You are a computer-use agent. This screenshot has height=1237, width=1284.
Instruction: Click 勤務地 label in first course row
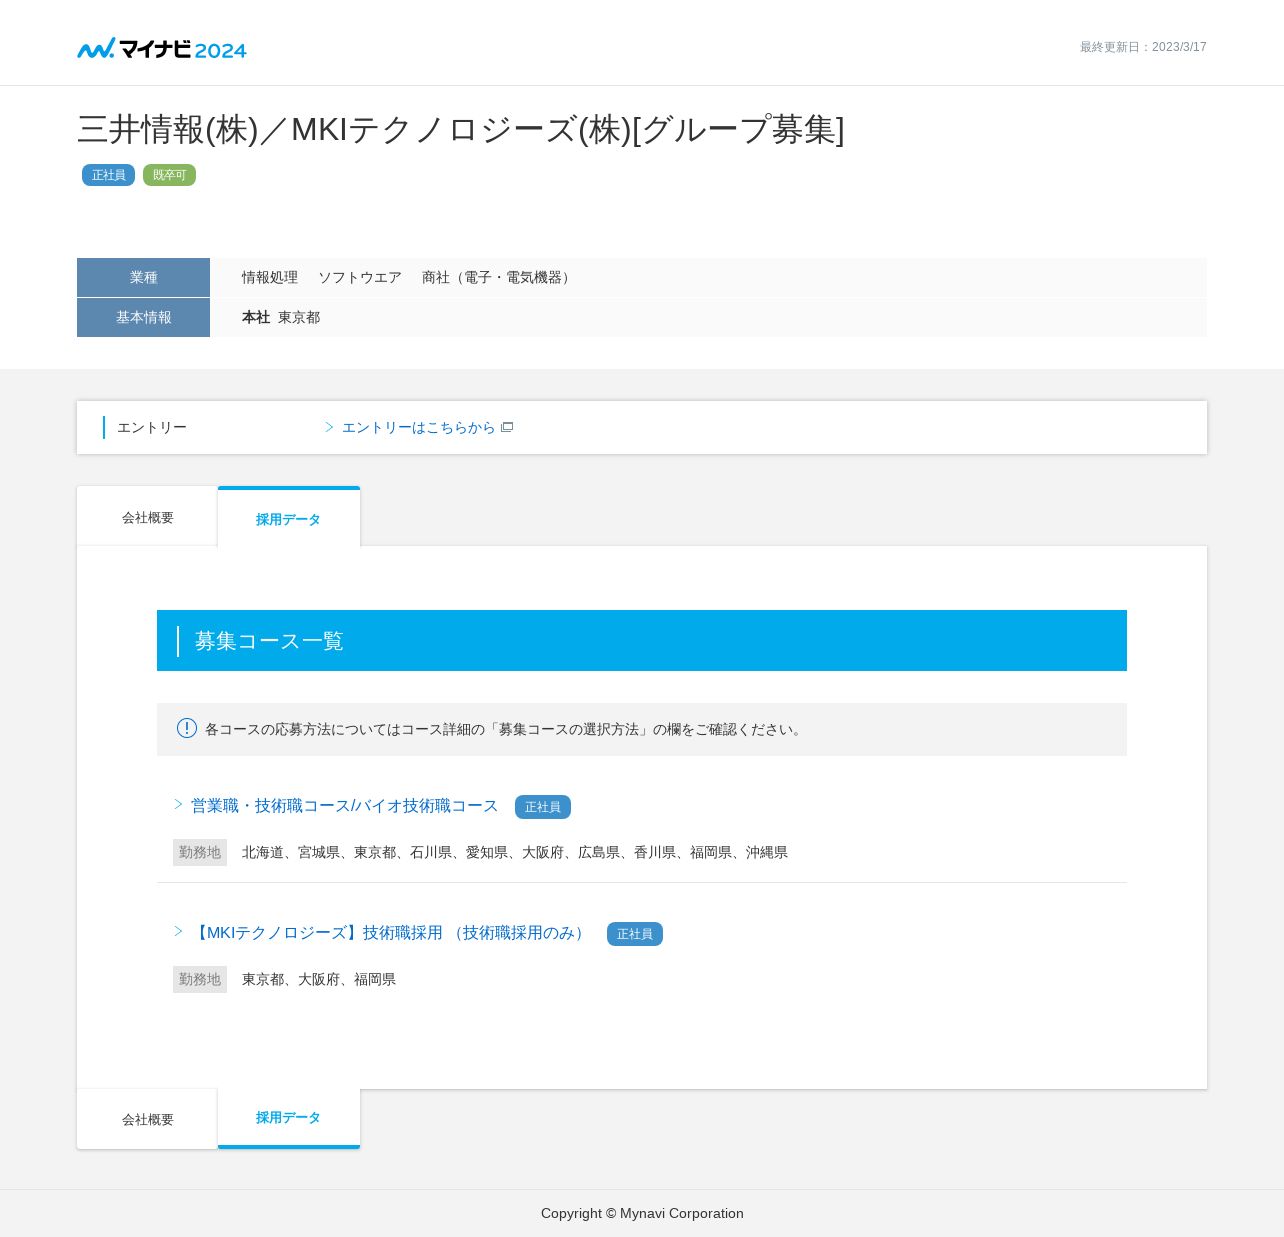[200, 852]
